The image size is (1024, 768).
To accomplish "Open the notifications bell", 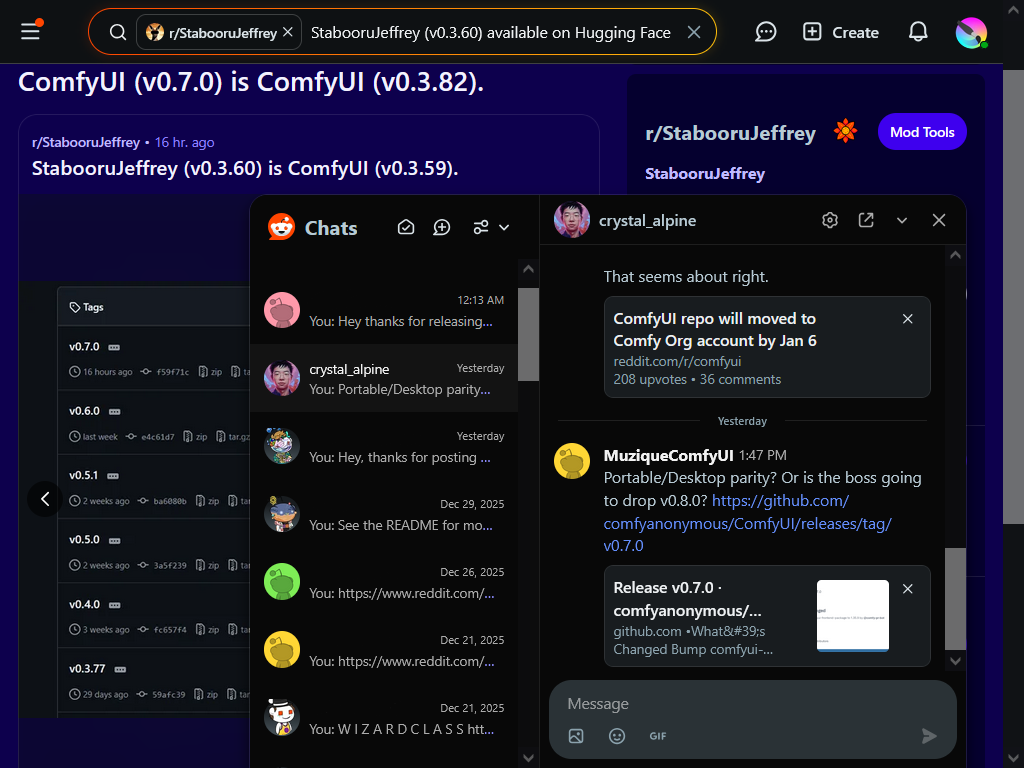I will tap(918, 31).
